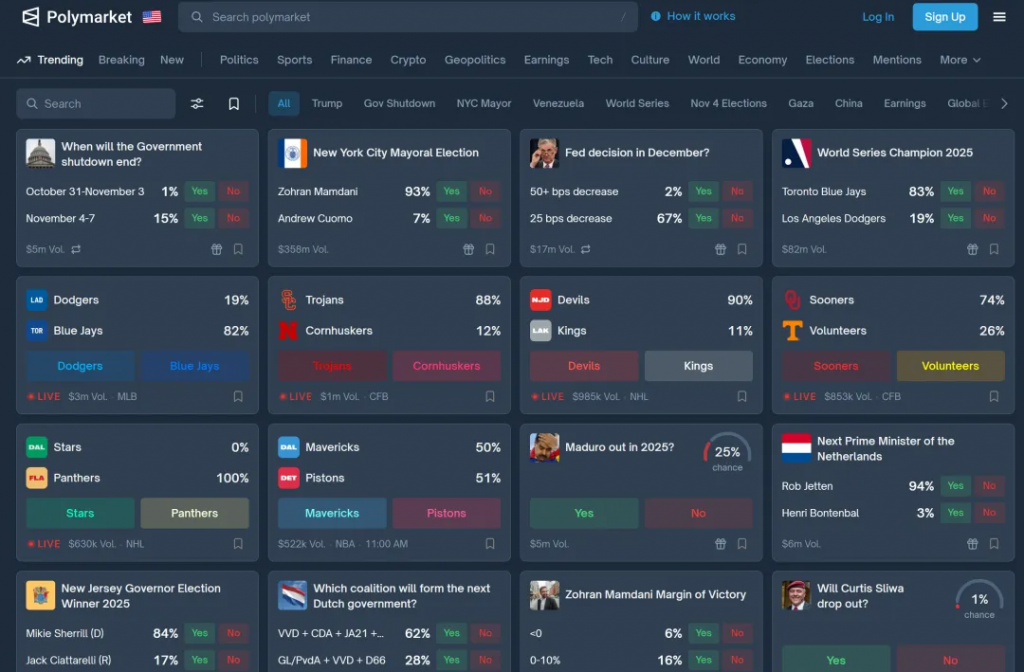Screen dimensions: 1024x672
Task: Select the Gov Shutdown topic filter
Action: (x=399, y=104)
